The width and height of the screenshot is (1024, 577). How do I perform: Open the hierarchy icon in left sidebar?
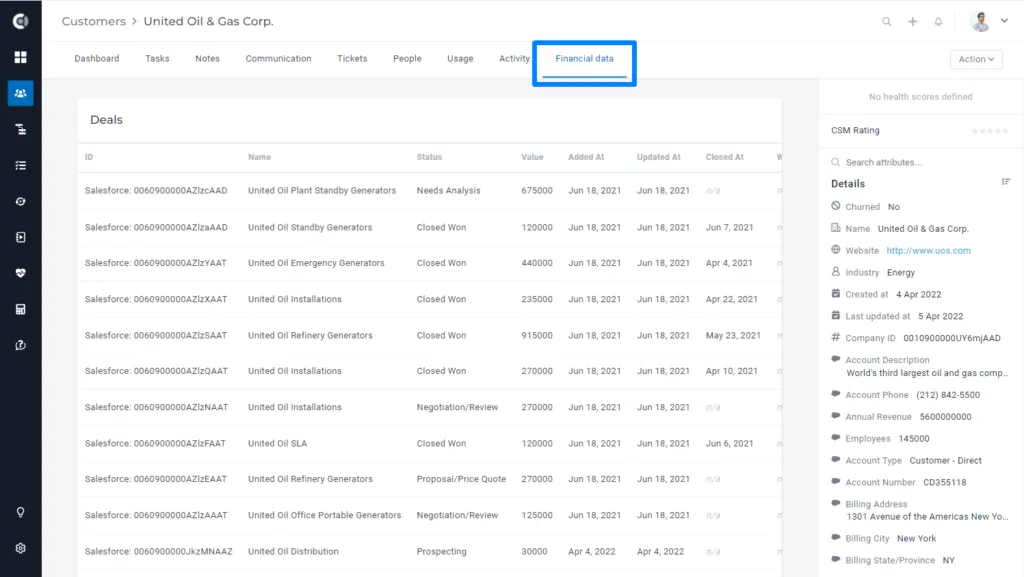(20, 129)
